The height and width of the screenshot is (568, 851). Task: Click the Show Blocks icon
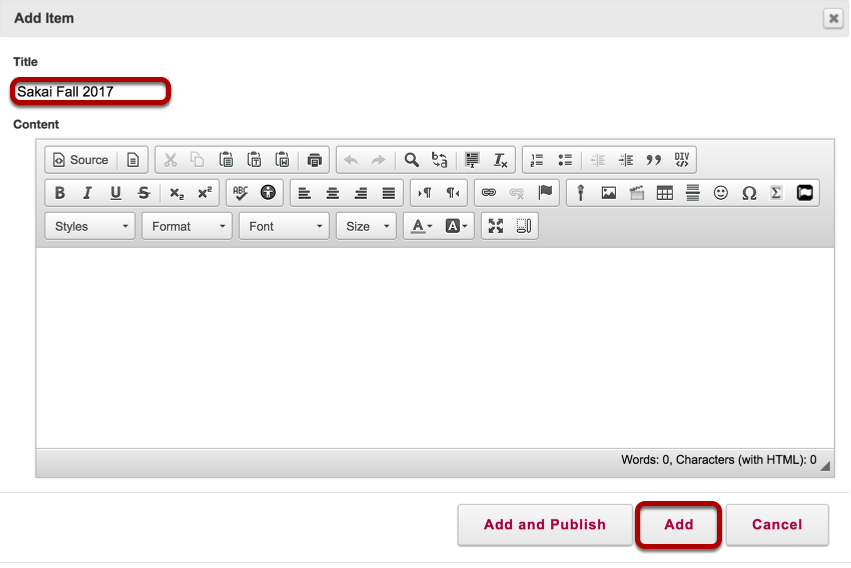pos(524,226)
